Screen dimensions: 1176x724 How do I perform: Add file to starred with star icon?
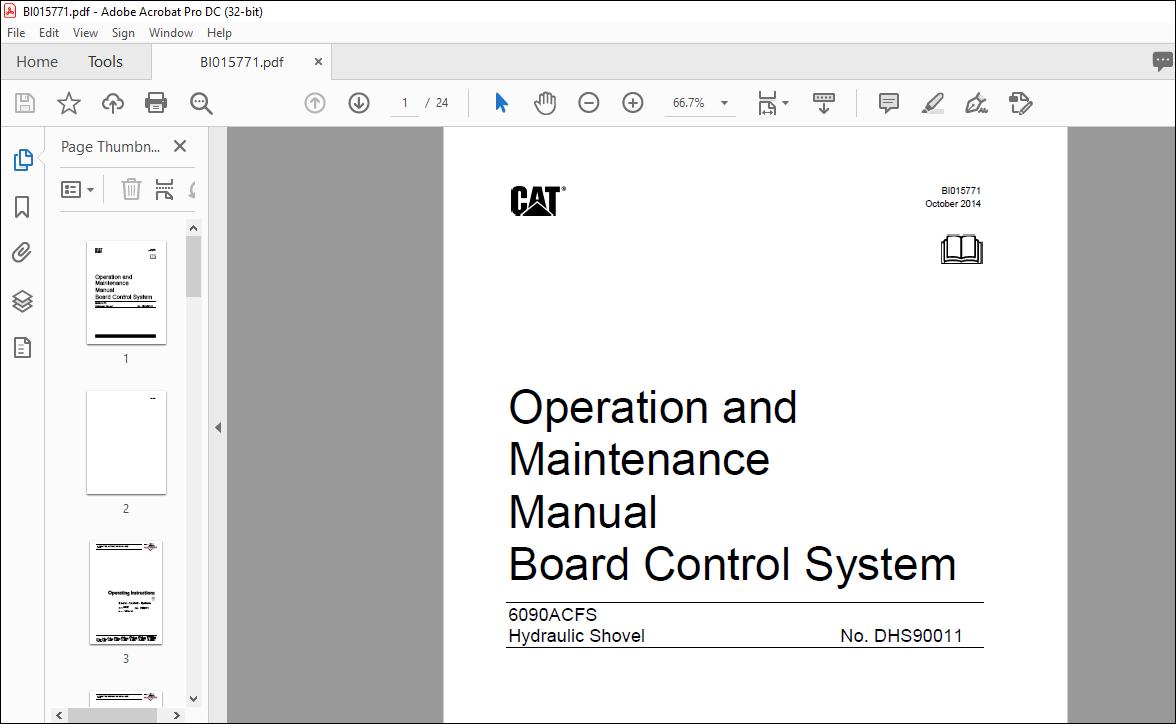click(x=69, y=103)
